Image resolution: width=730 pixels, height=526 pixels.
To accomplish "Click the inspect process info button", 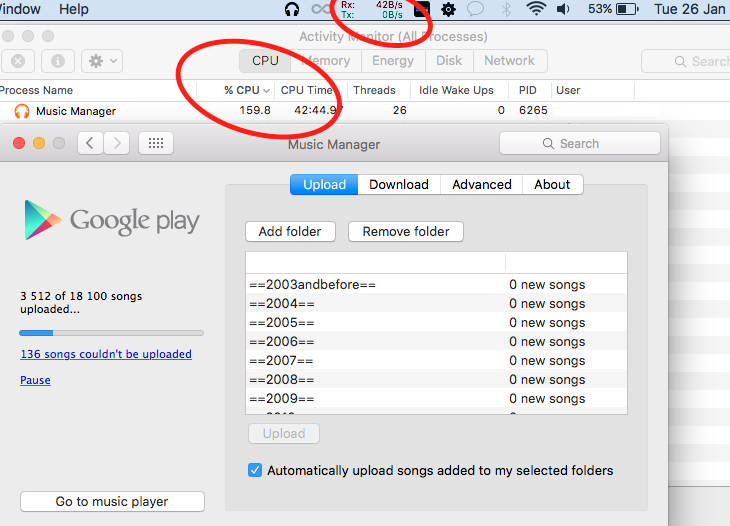I will 58,61.
